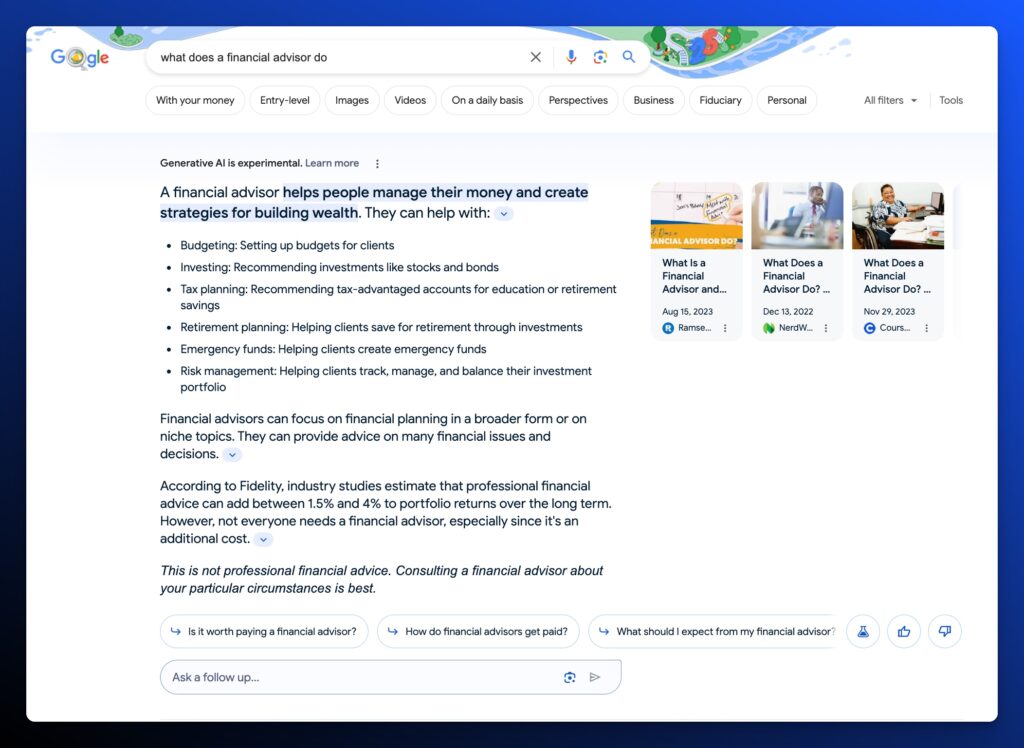Open three-dot menu next to Learn more
Image resolution: width=1024 pixels, height=748 pixels.
[x=377, y=163]
